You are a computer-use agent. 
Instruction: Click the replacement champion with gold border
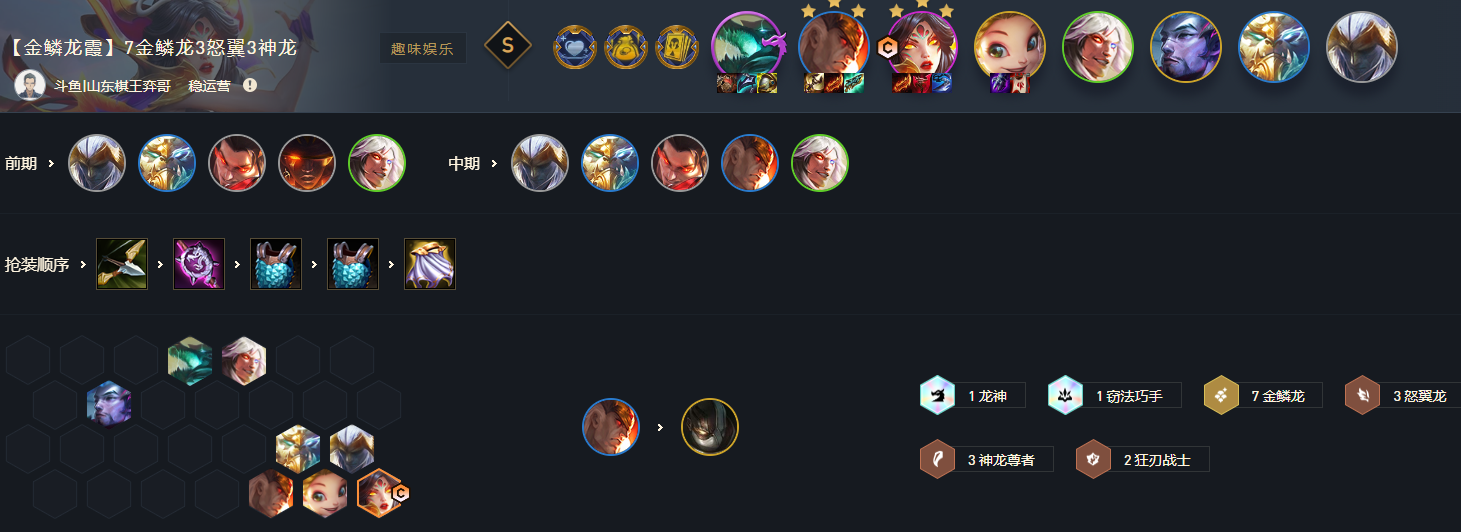[710, 427]
